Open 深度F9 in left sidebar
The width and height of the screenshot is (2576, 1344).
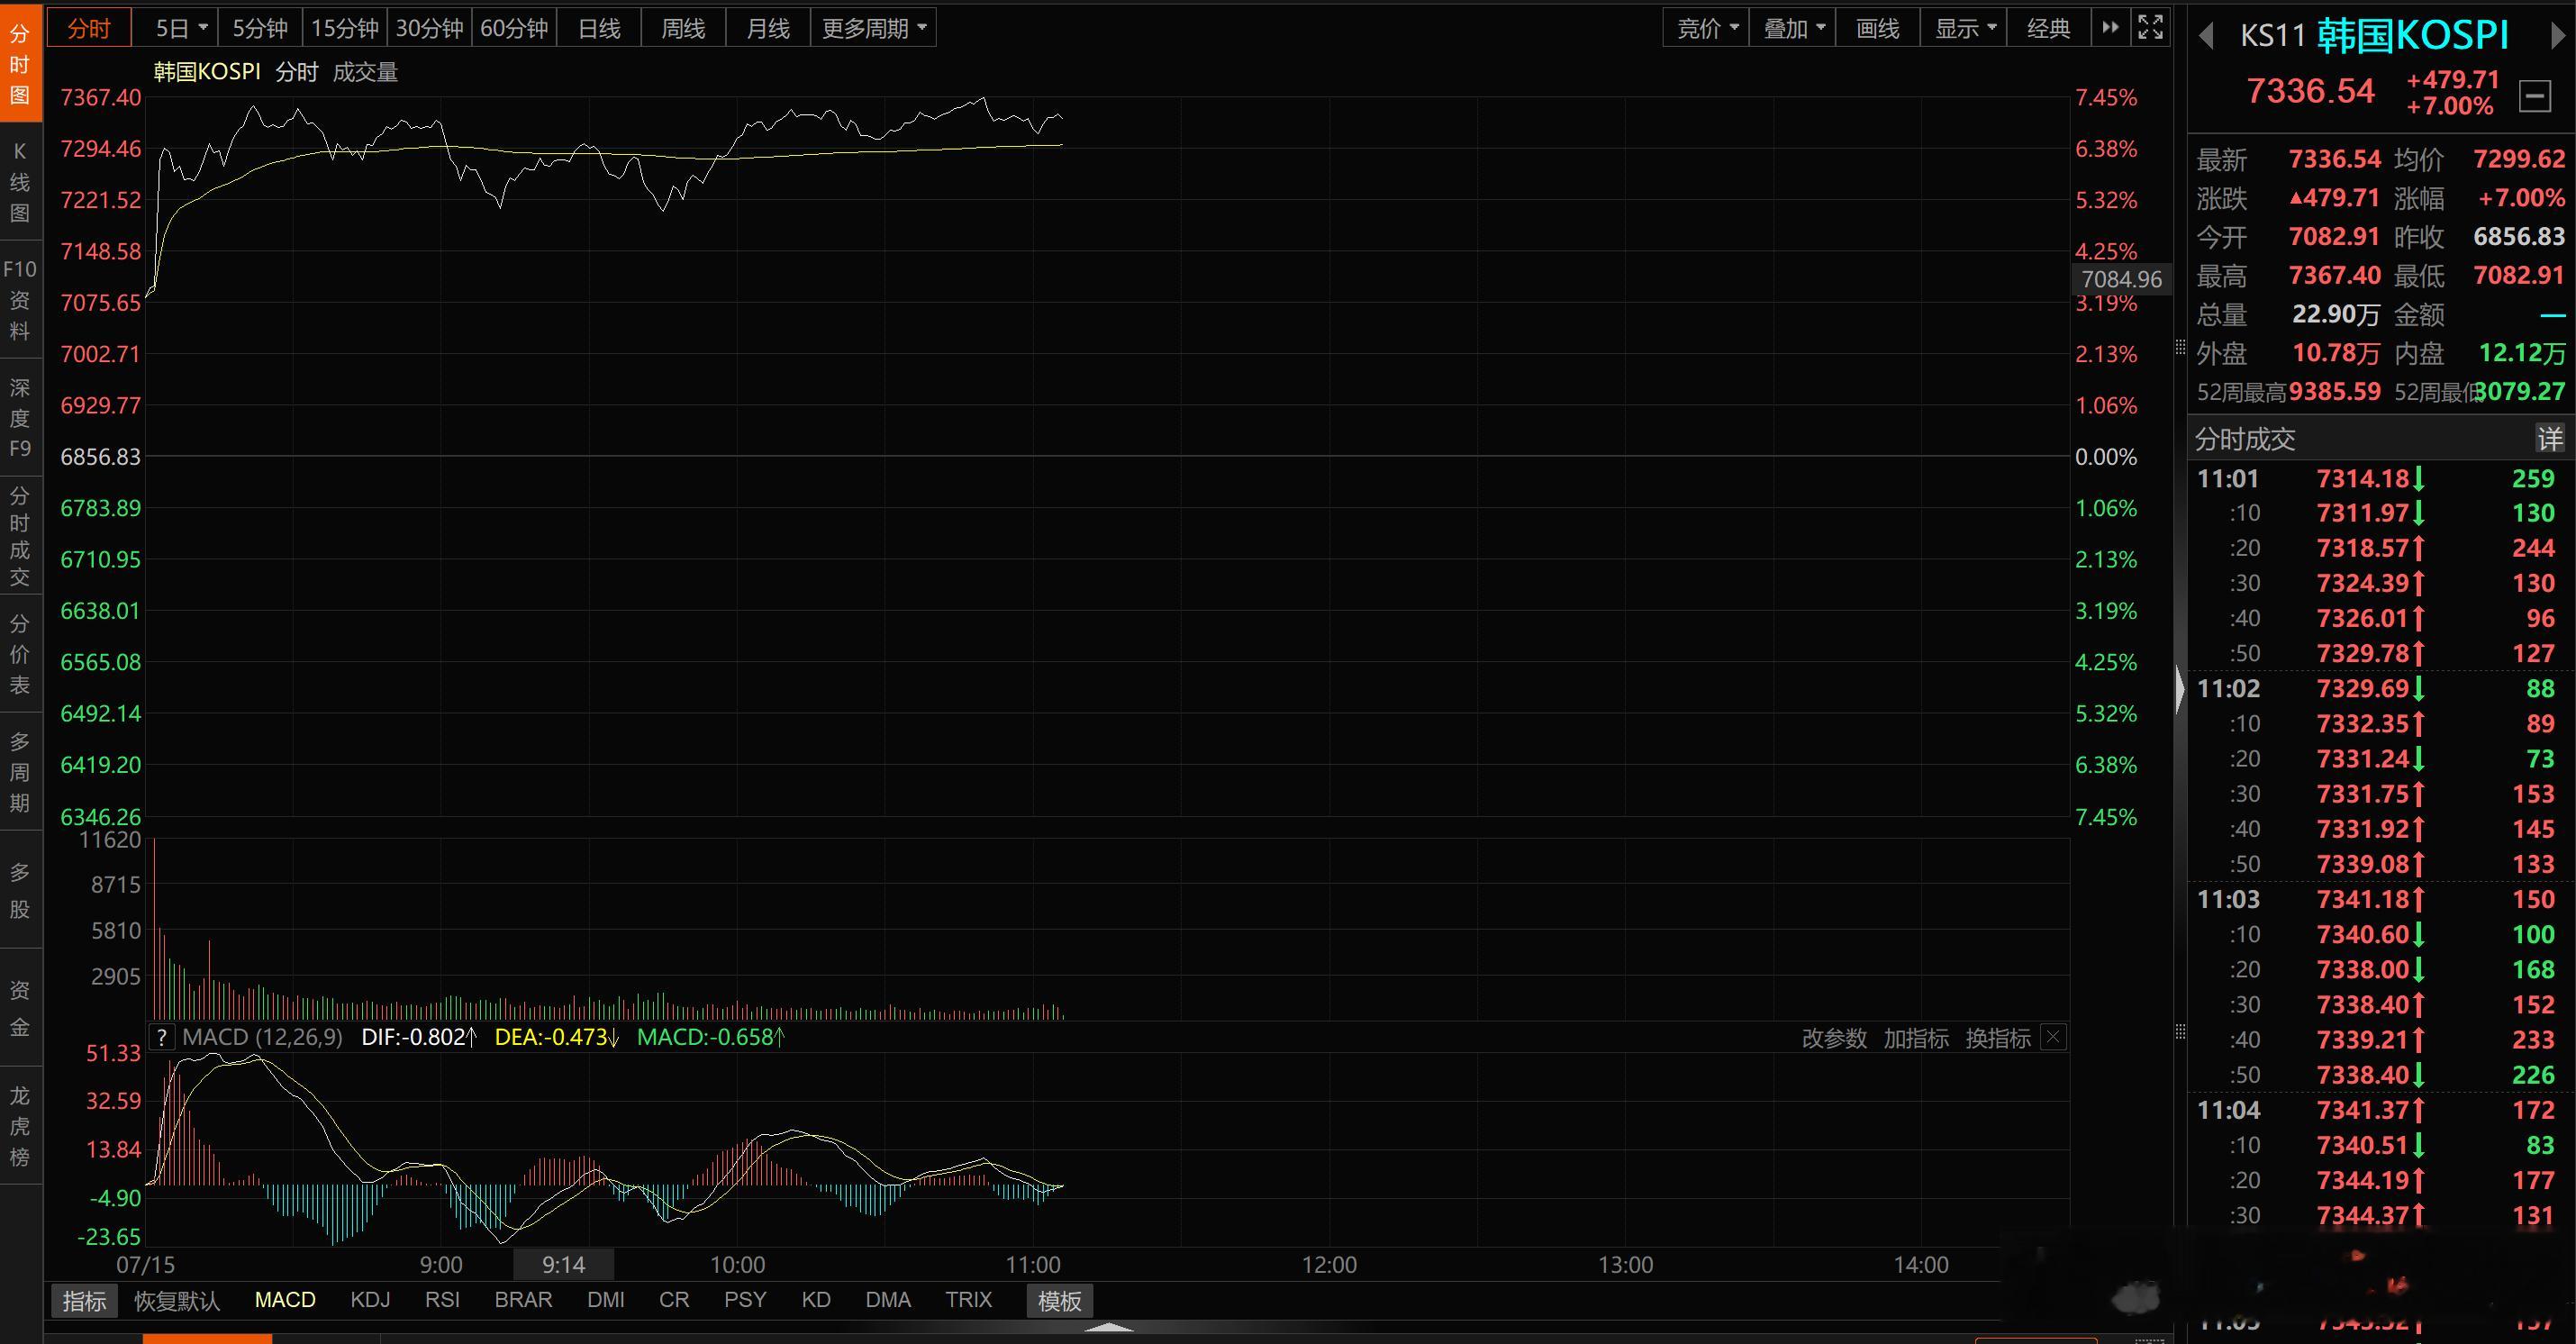(x=20, y=417)
